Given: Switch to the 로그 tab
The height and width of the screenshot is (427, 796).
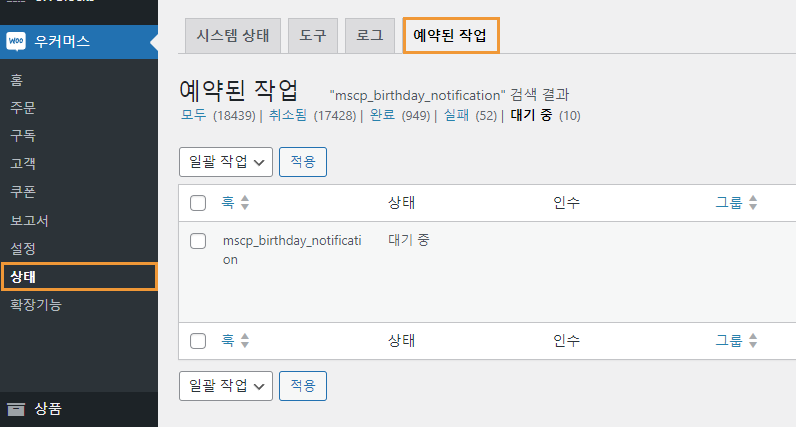Looking at the screenshot, I should point(370,36).
